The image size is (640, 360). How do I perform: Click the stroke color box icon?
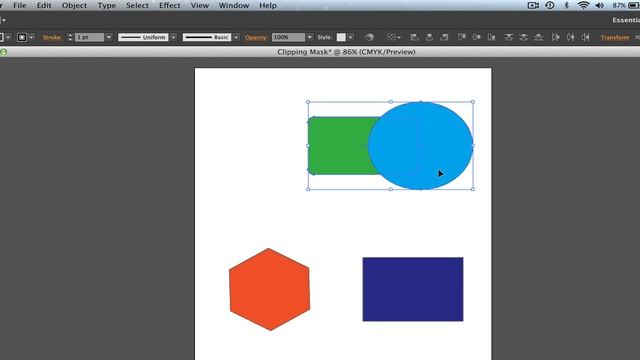click(x=22, y=37)
